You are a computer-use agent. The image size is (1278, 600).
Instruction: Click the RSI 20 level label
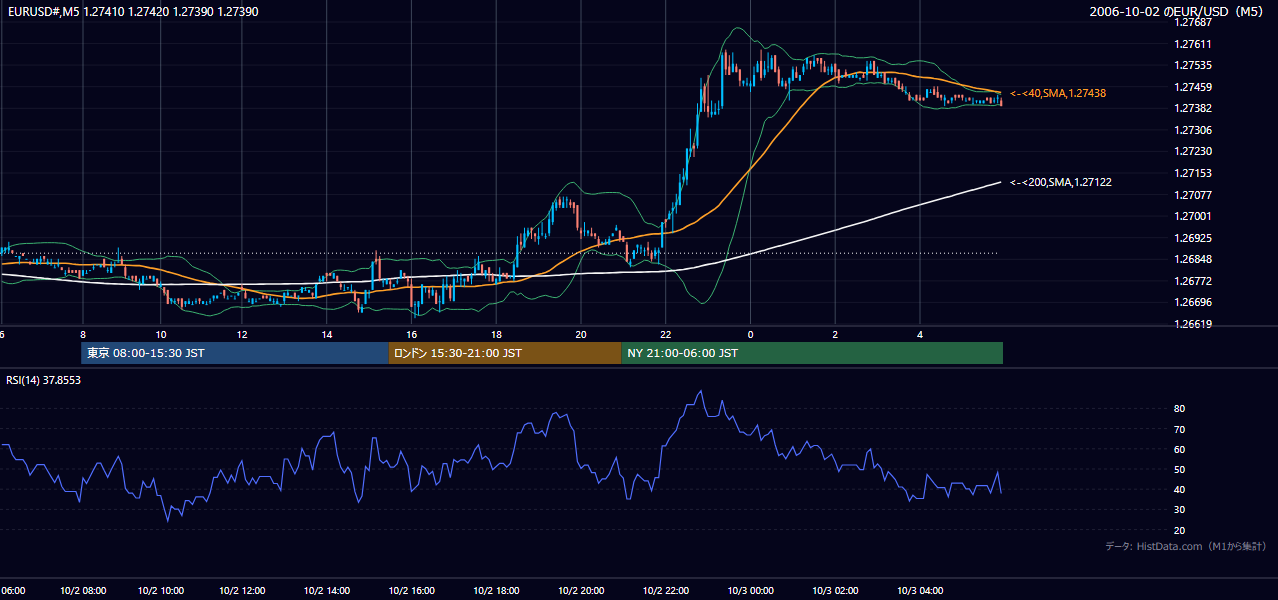point(1179,530)
